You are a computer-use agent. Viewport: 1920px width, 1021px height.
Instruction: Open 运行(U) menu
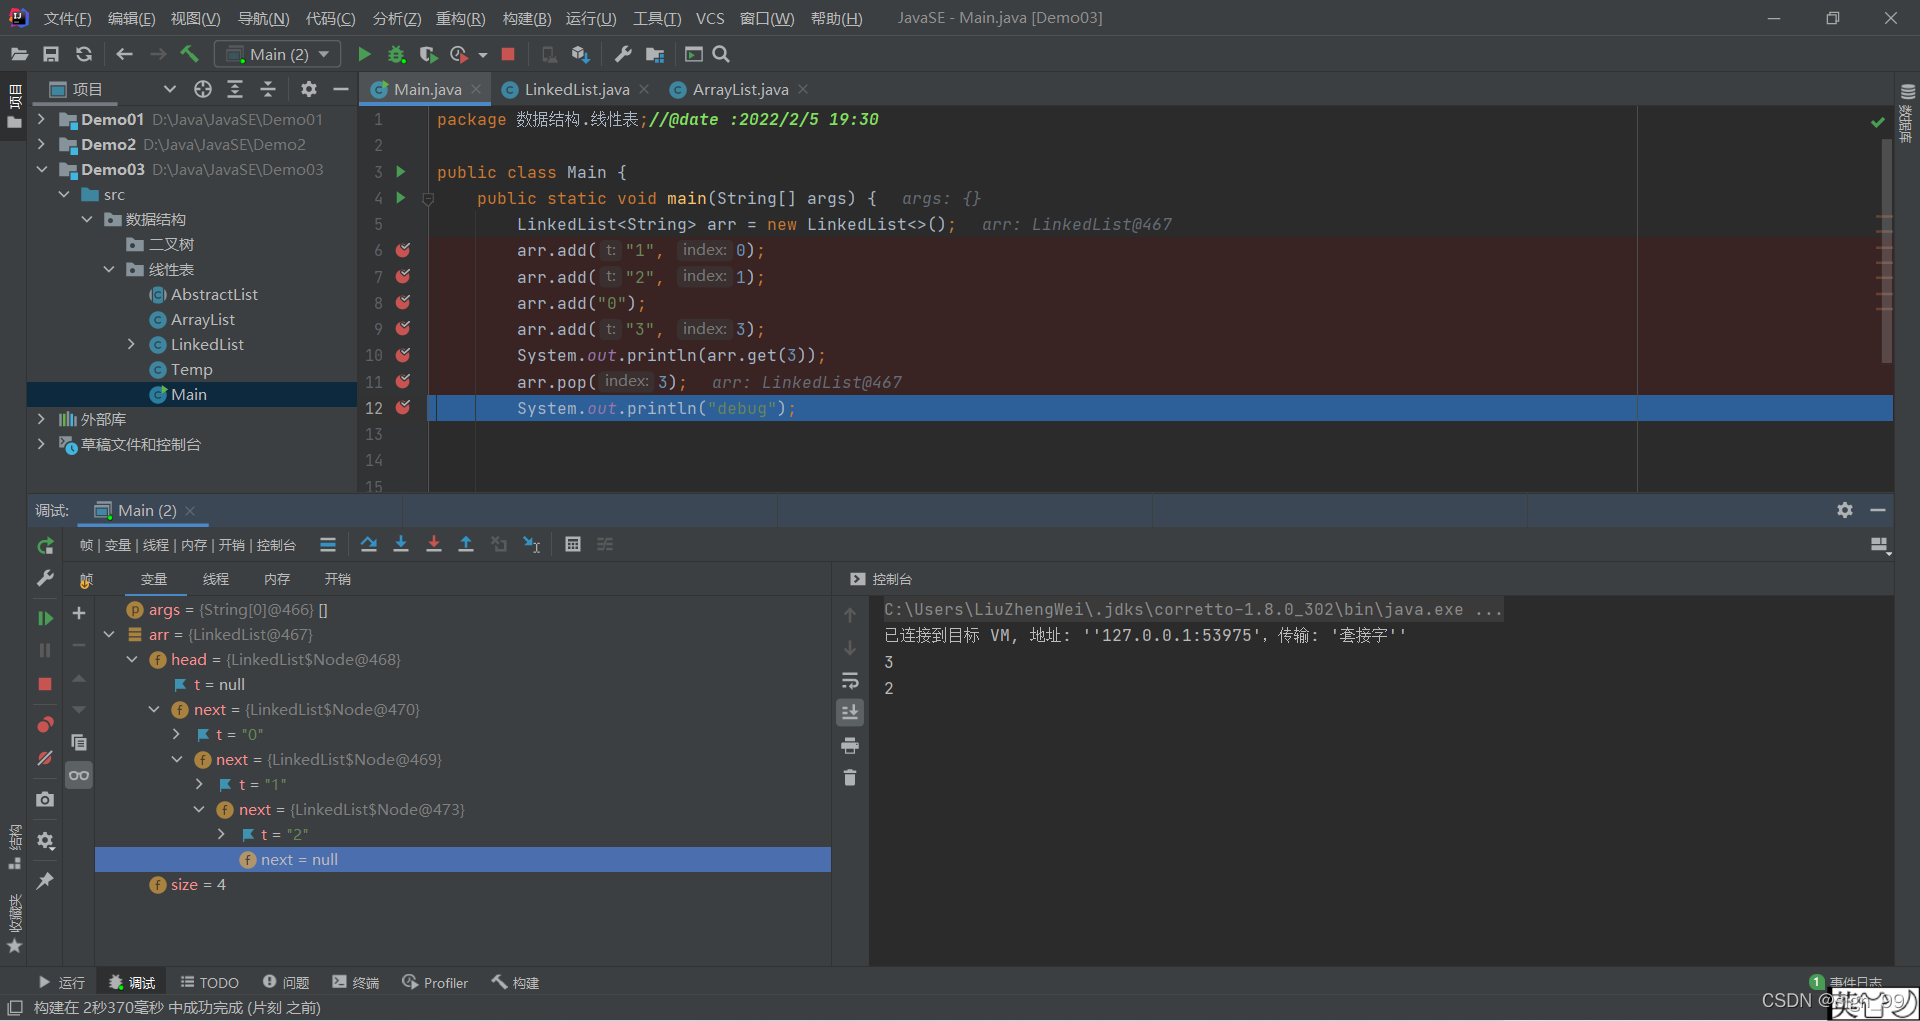tap(590, 18)
